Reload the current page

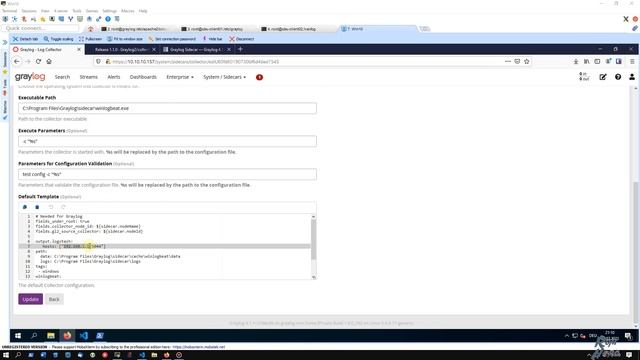38,61
